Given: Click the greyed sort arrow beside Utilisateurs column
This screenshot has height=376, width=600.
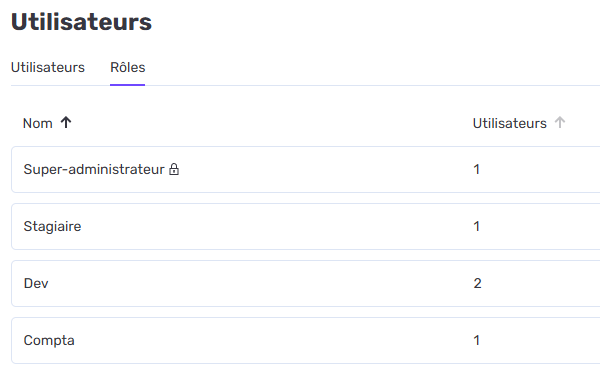Looking at the screenshot, I should coord(560,123).
